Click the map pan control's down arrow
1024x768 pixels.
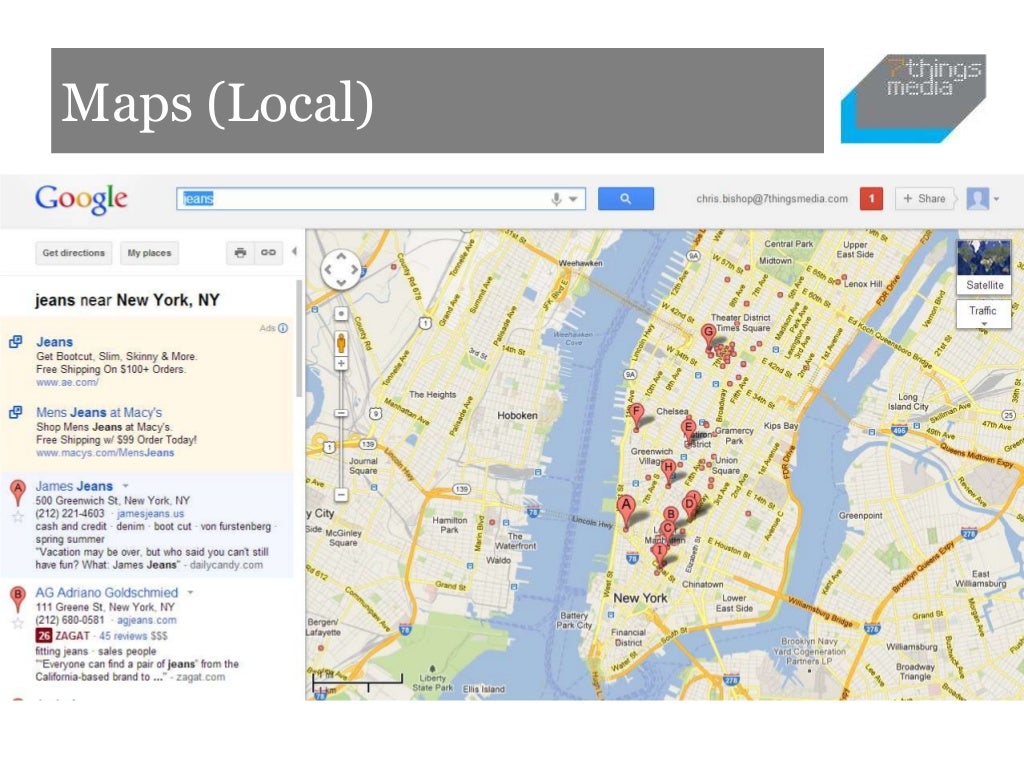(341, 282)
